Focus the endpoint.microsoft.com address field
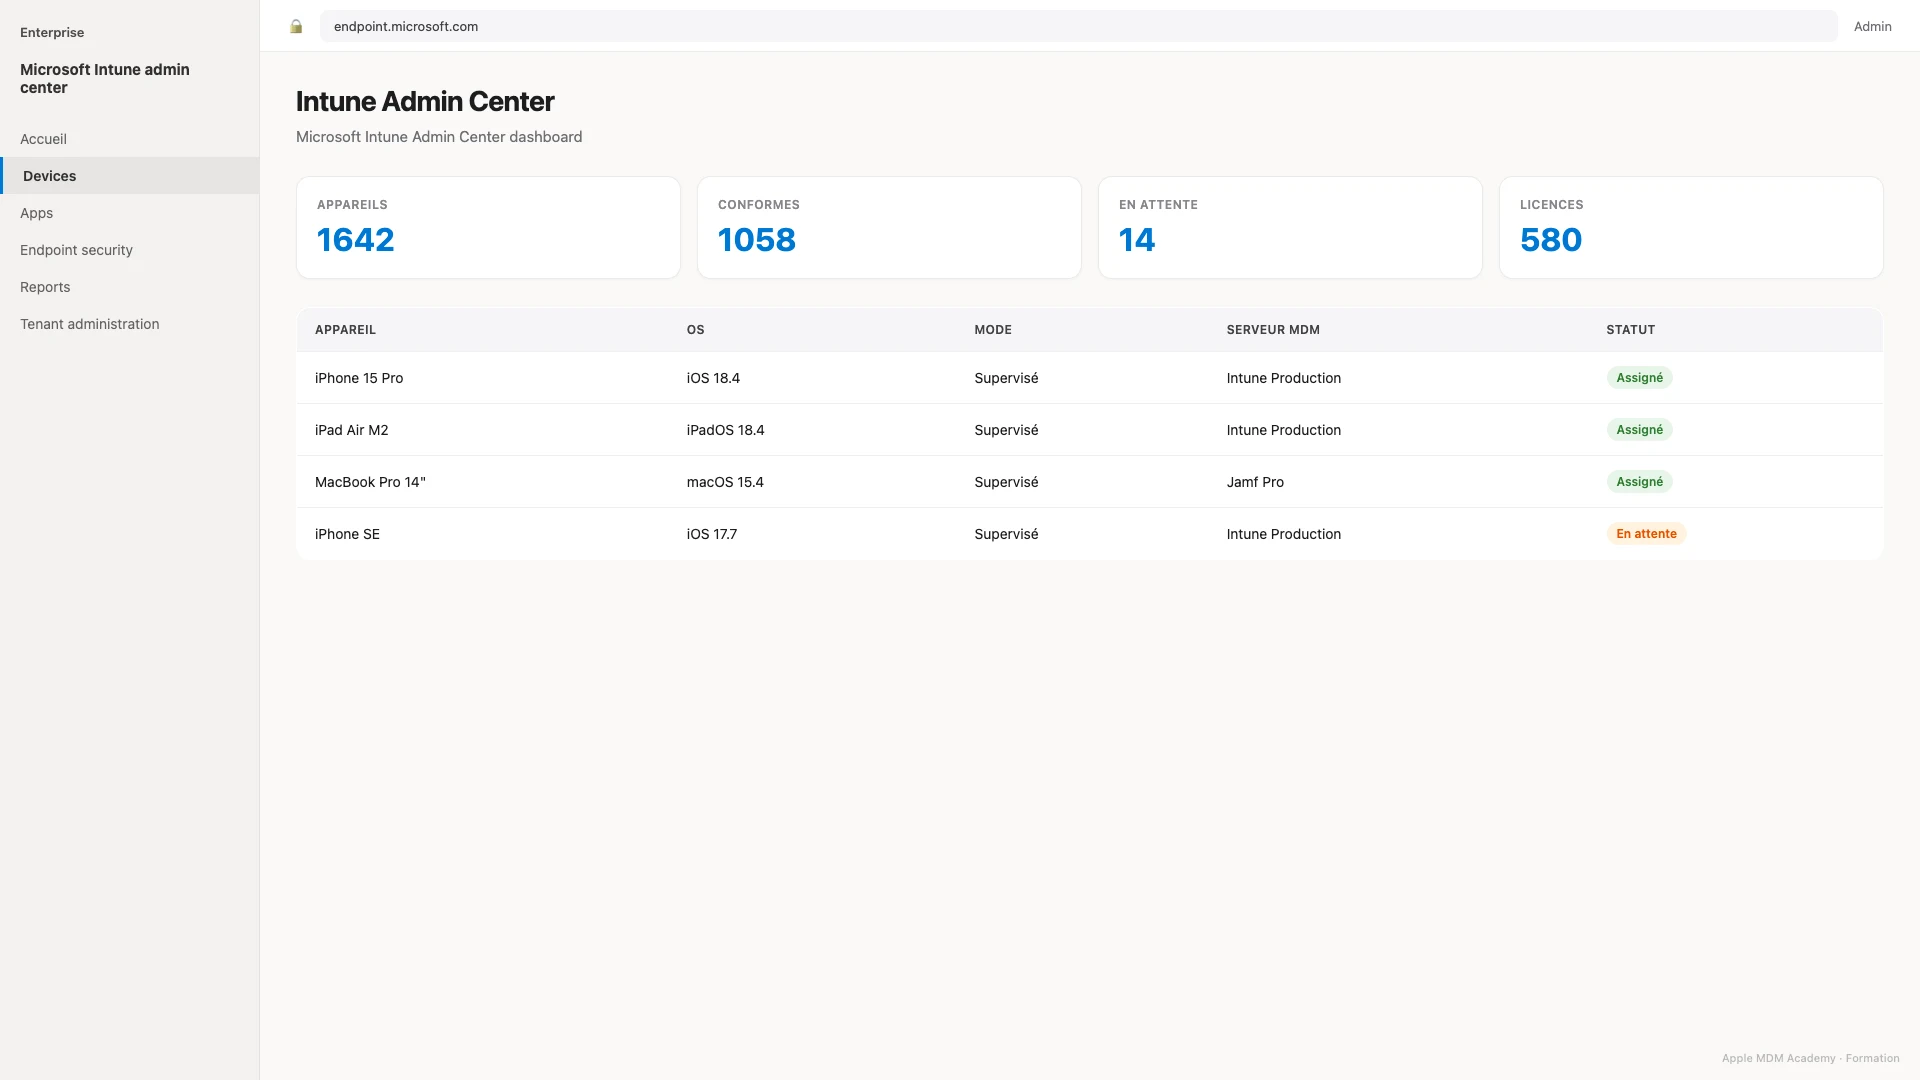This screenshot has width=1920, height=1080. [1078, 26]
